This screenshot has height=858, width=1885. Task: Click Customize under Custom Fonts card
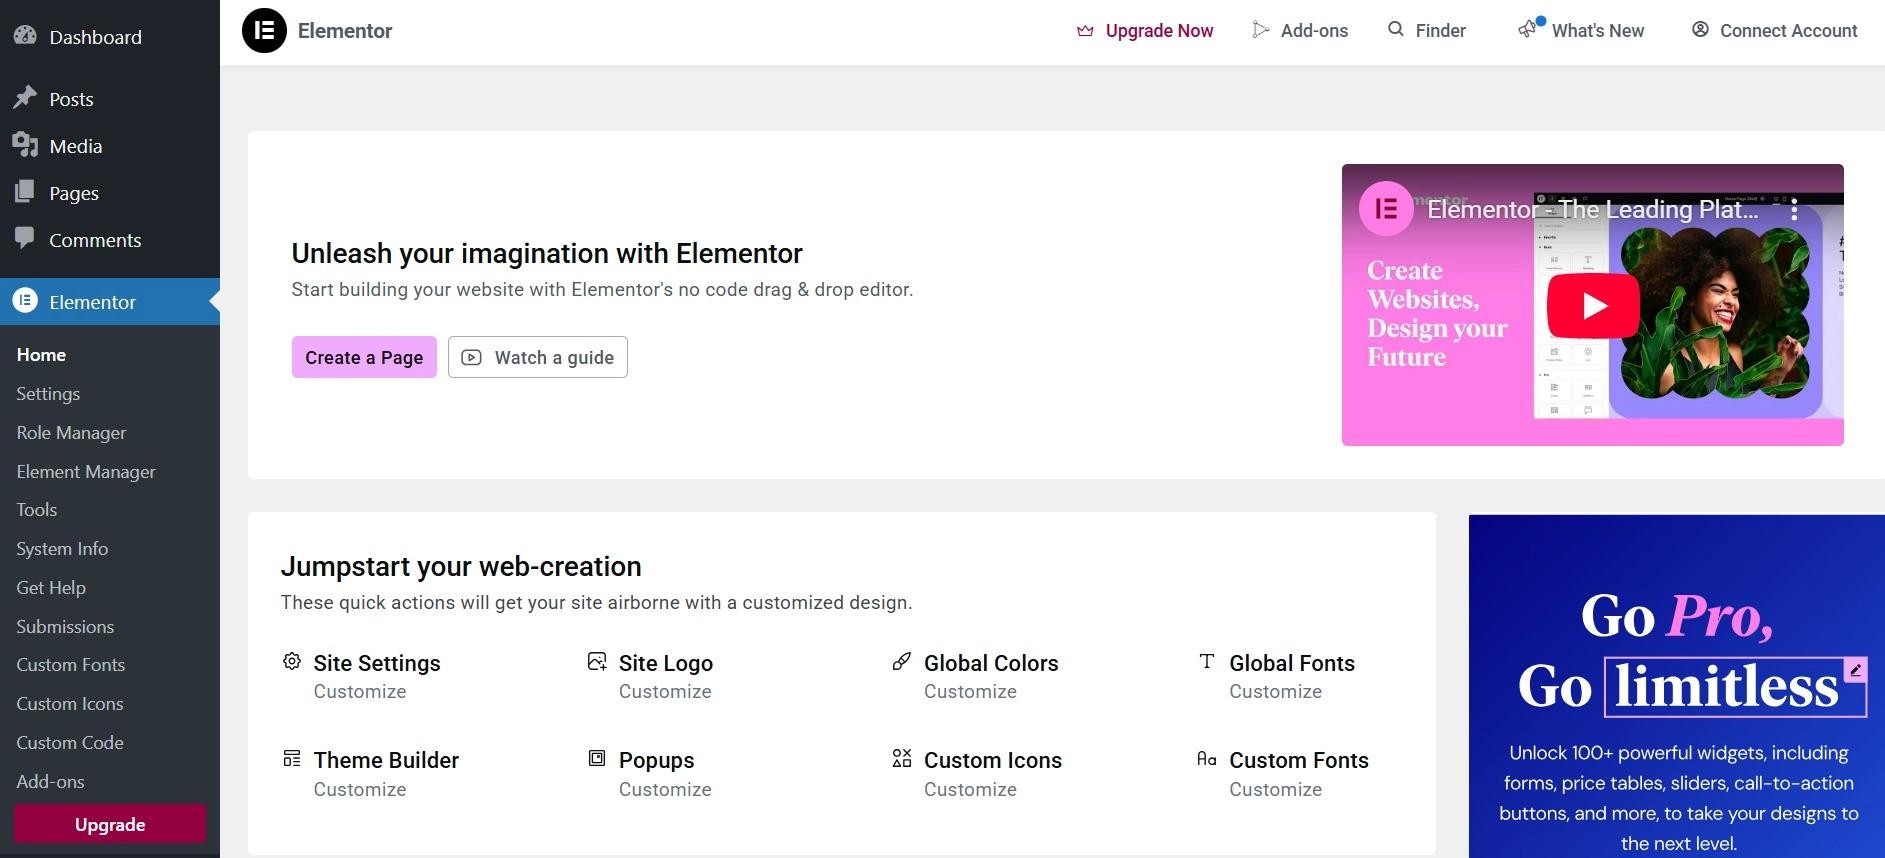[1275, 790]
